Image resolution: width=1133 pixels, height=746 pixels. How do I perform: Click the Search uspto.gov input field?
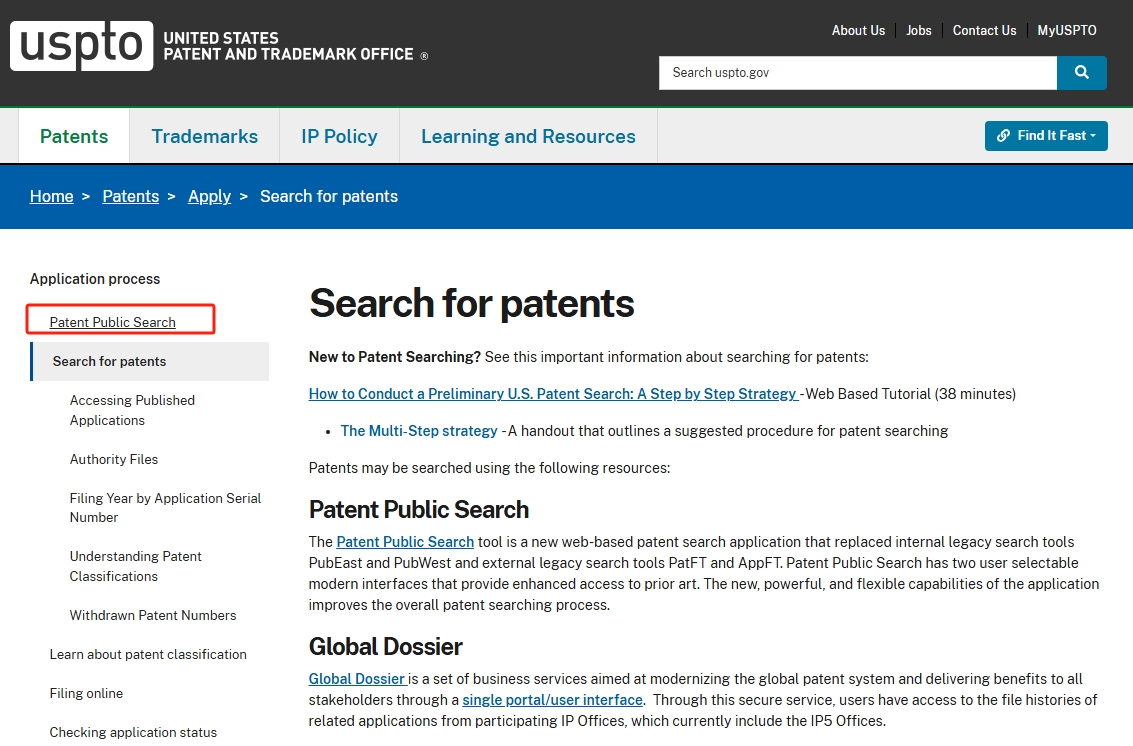tap(857, 73)
